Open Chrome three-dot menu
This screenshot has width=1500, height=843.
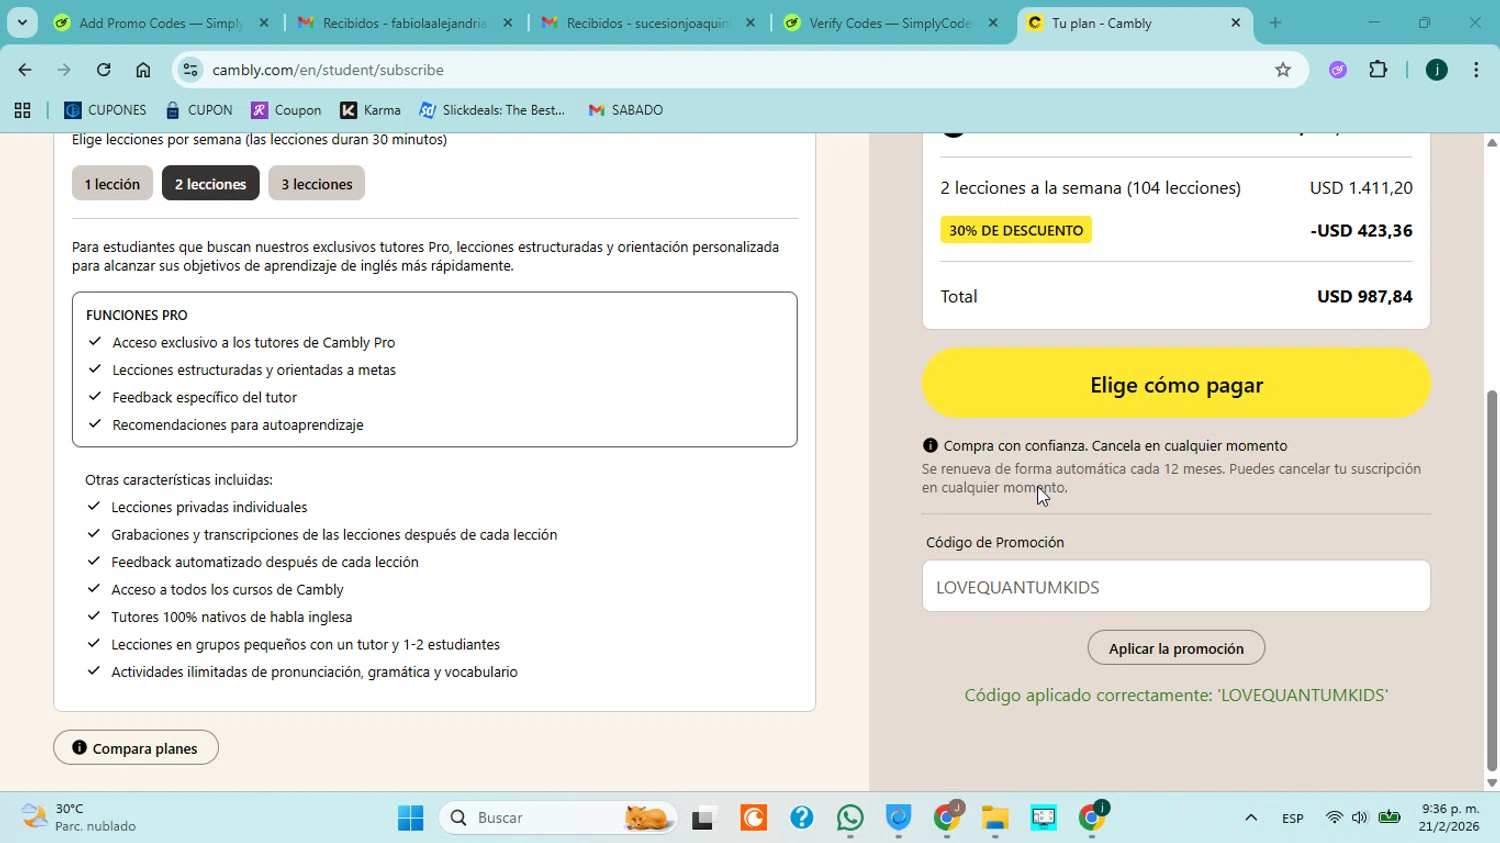point(1476,70)
